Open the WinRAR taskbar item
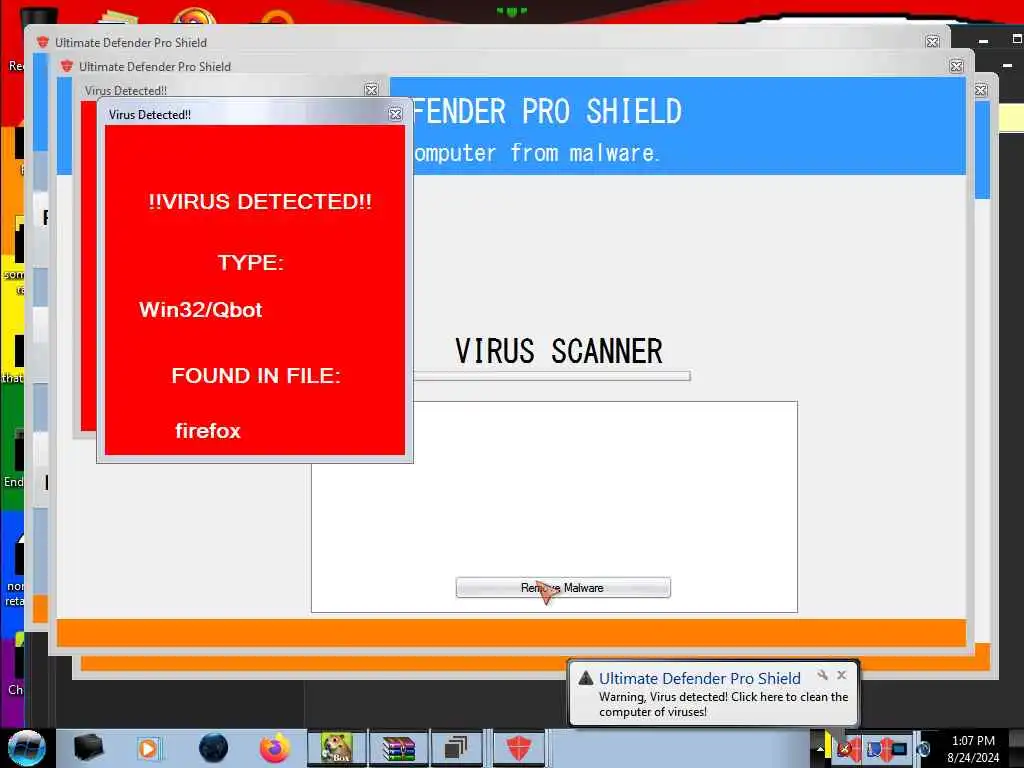The width and height of the screenshot is (1024, 768). click(x=398, y=748)
